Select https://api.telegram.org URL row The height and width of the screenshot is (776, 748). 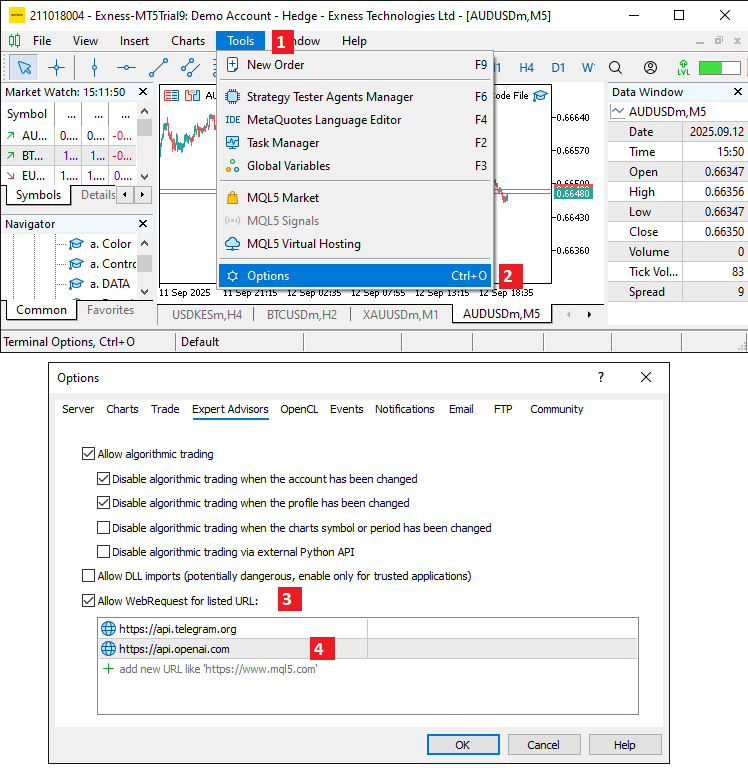(x=367, y=629)
